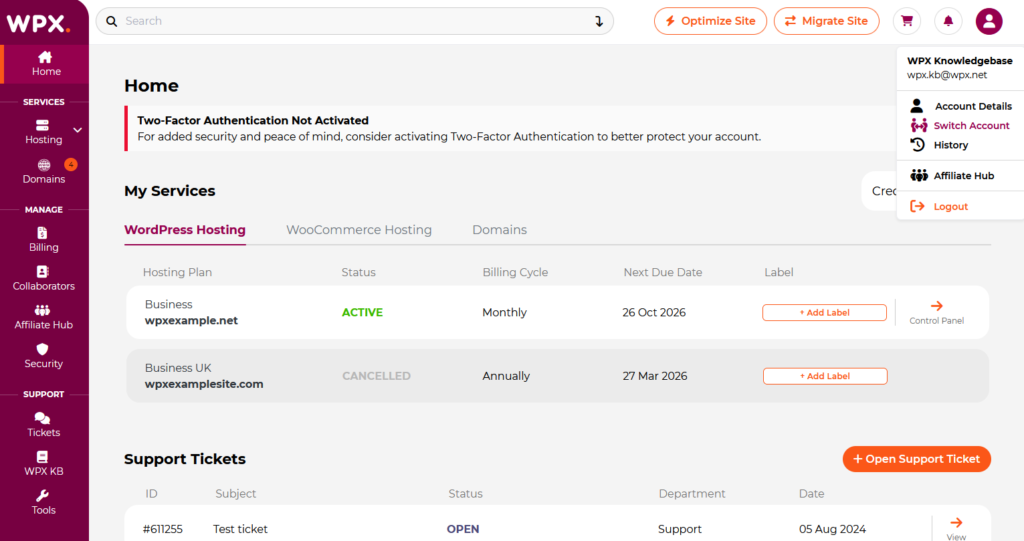Click the Migrate Site button
The height and width of the screenshot is (541, 1024).
(x=826, y=22)
